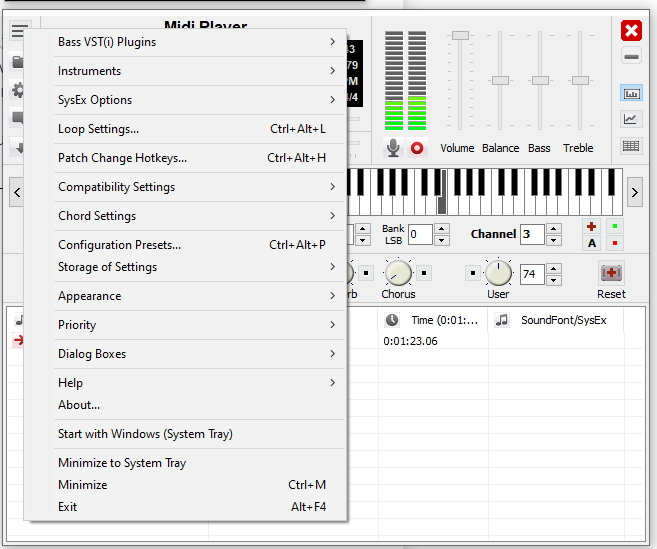Open the line graph view icon
The image size is (657, 549).
[631, 119]
